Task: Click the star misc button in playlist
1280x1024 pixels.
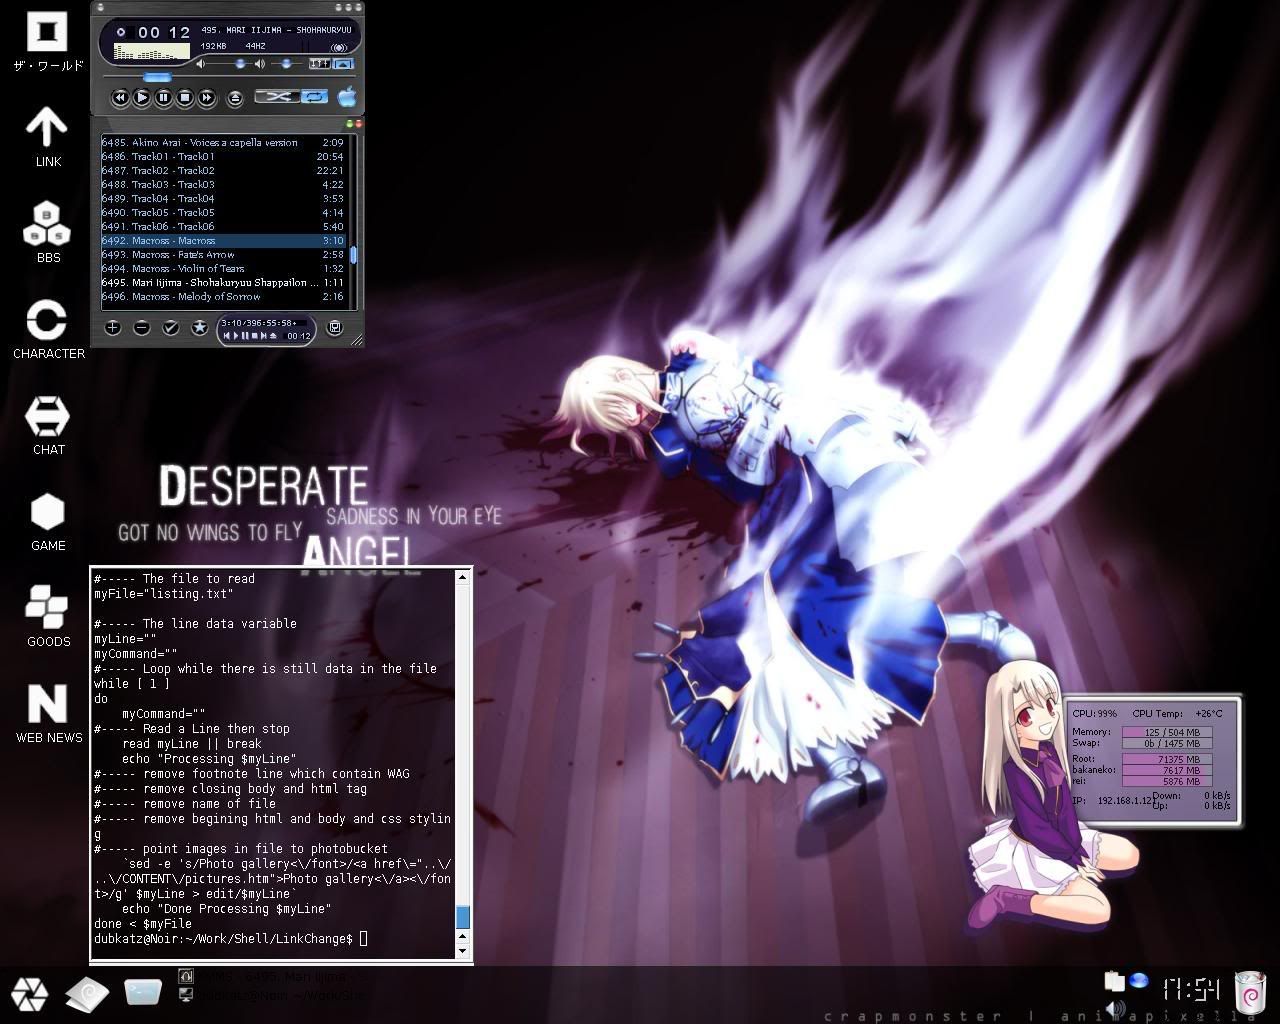Action: coord(200,327)
